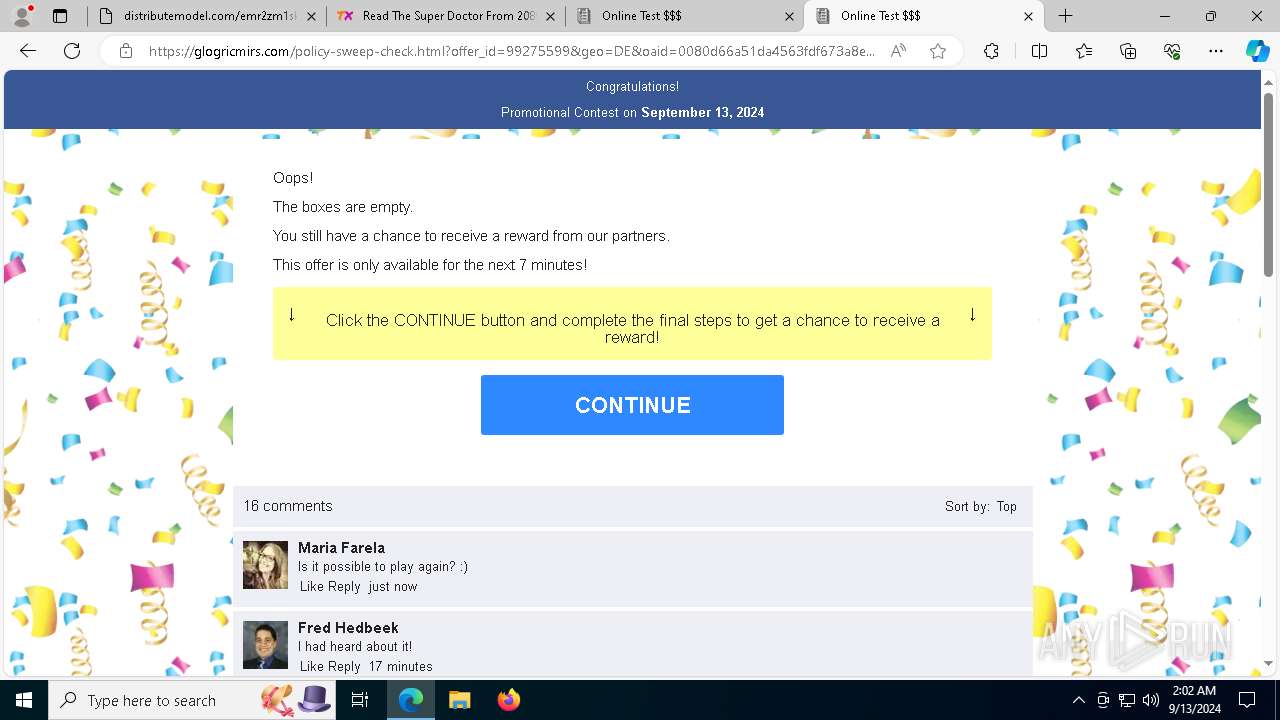Click the taskbar search box

click(x=193, y=700)
